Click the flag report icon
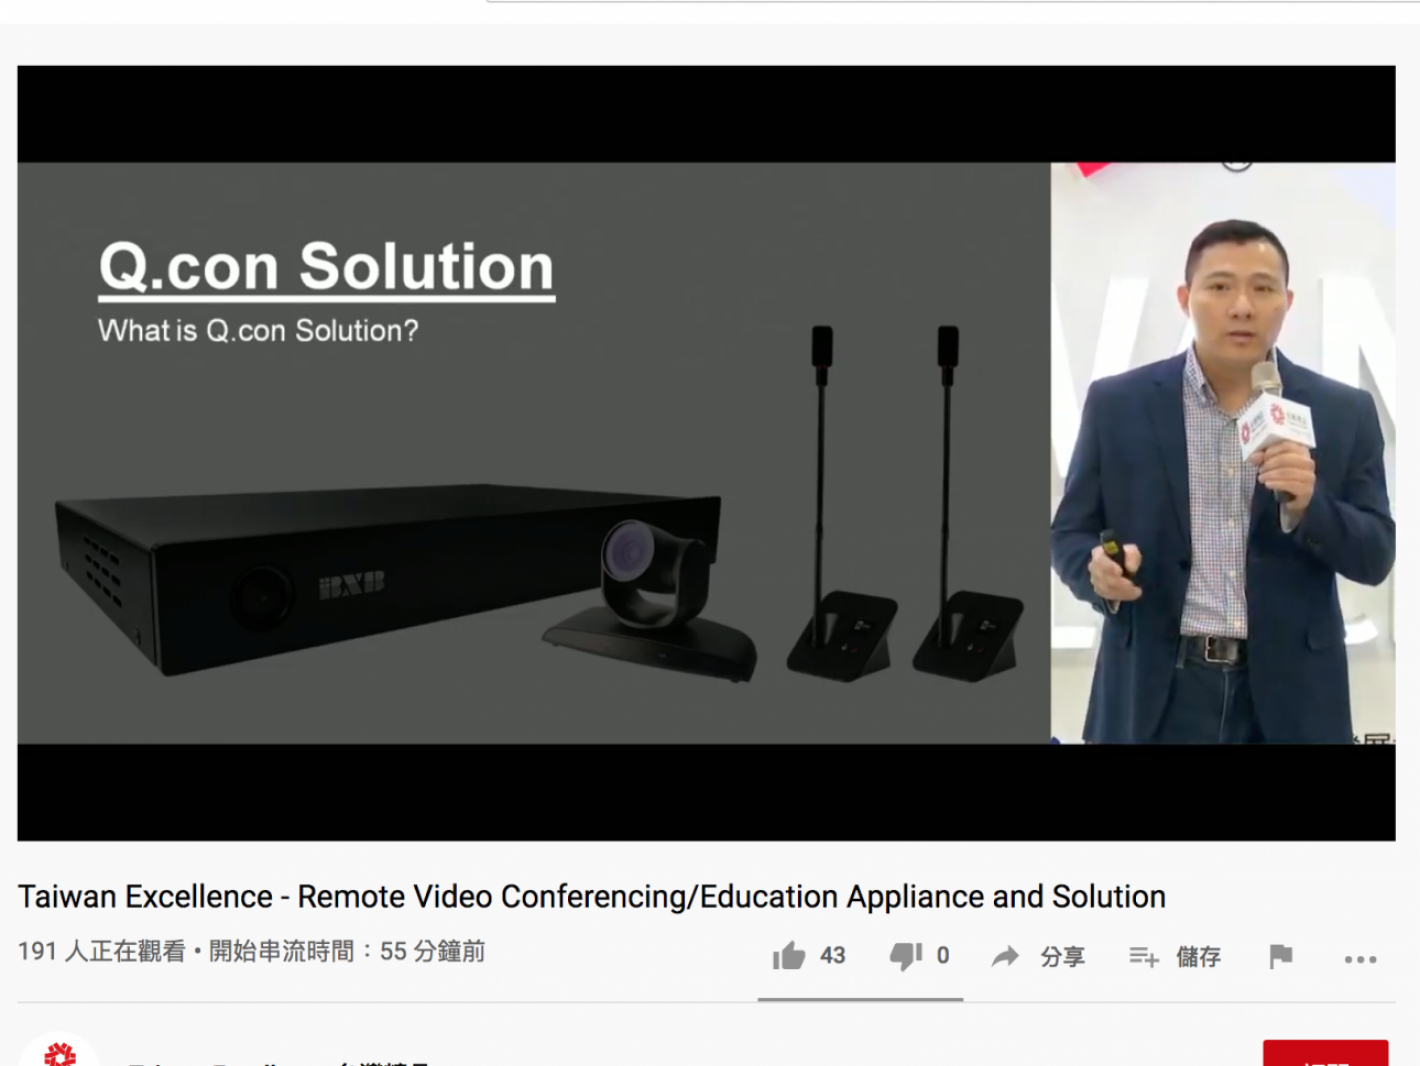The height and width of the screenshot is (1066, 1420). click(1281, 957)
